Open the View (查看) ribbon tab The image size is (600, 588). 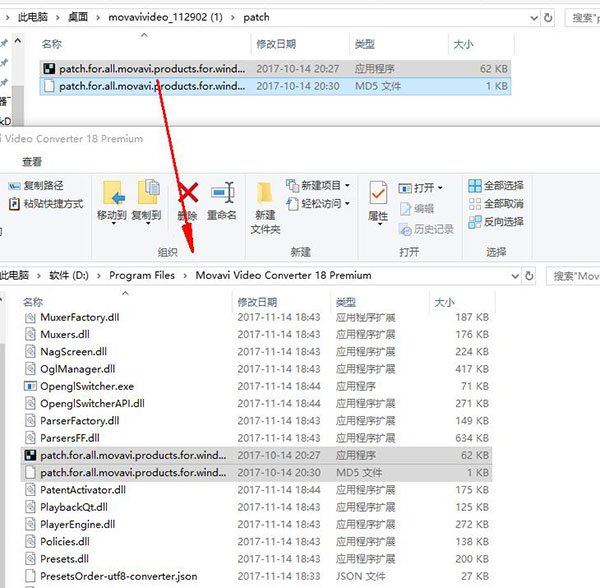32,162
